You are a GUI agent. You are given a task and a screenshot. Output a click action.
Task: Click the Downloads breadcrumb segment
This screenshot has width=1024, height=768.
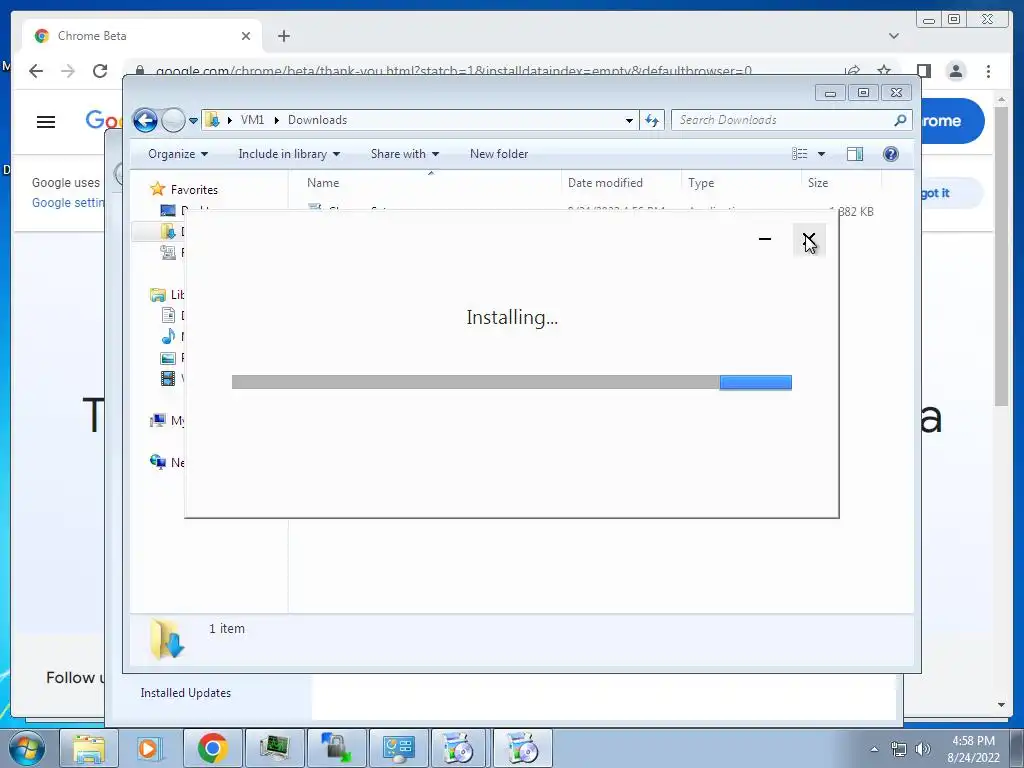[x=317, y=120]
